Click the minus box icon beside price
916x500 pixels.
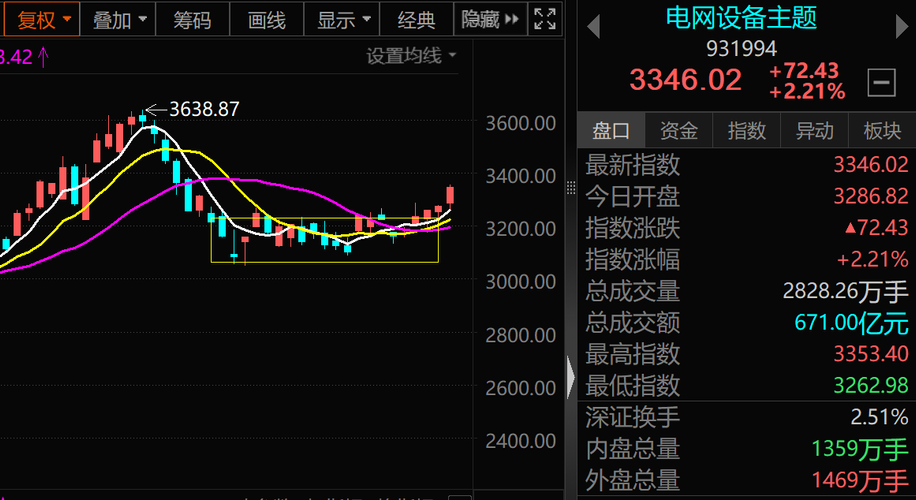[882, 82]
